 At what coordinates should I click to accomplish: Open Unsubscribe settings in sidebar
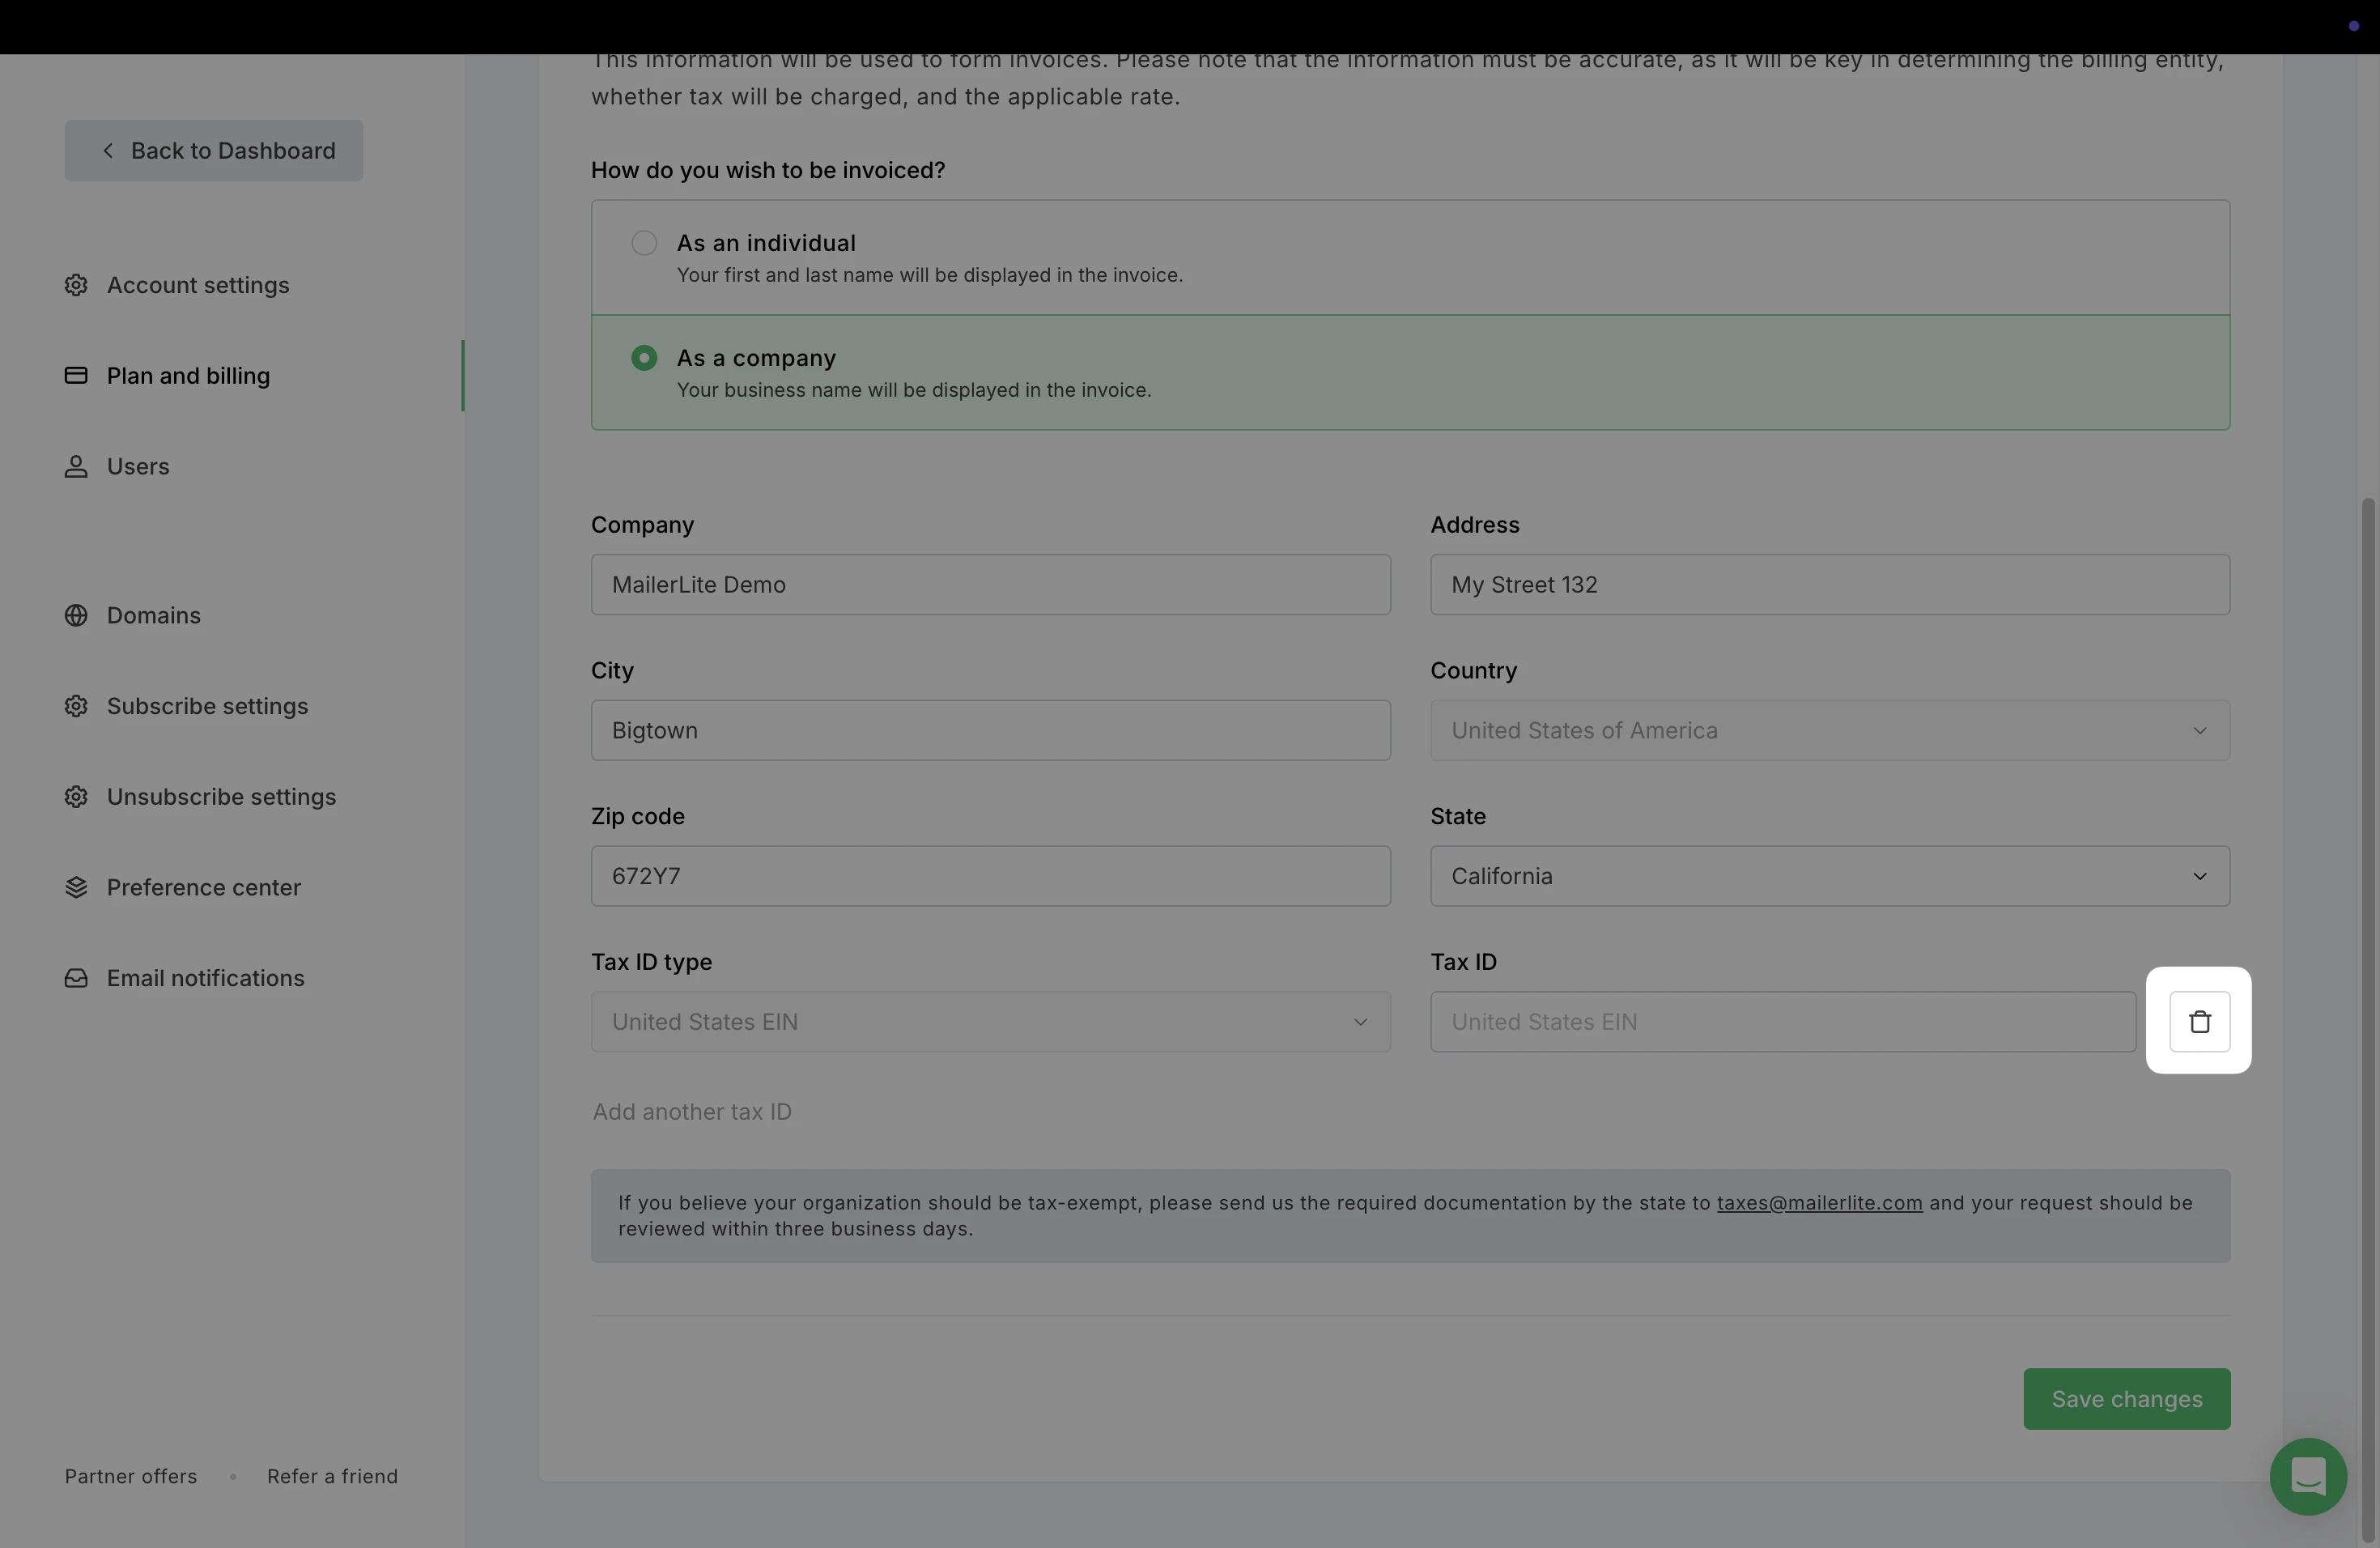pyautogui.click(x=221, y=797)
